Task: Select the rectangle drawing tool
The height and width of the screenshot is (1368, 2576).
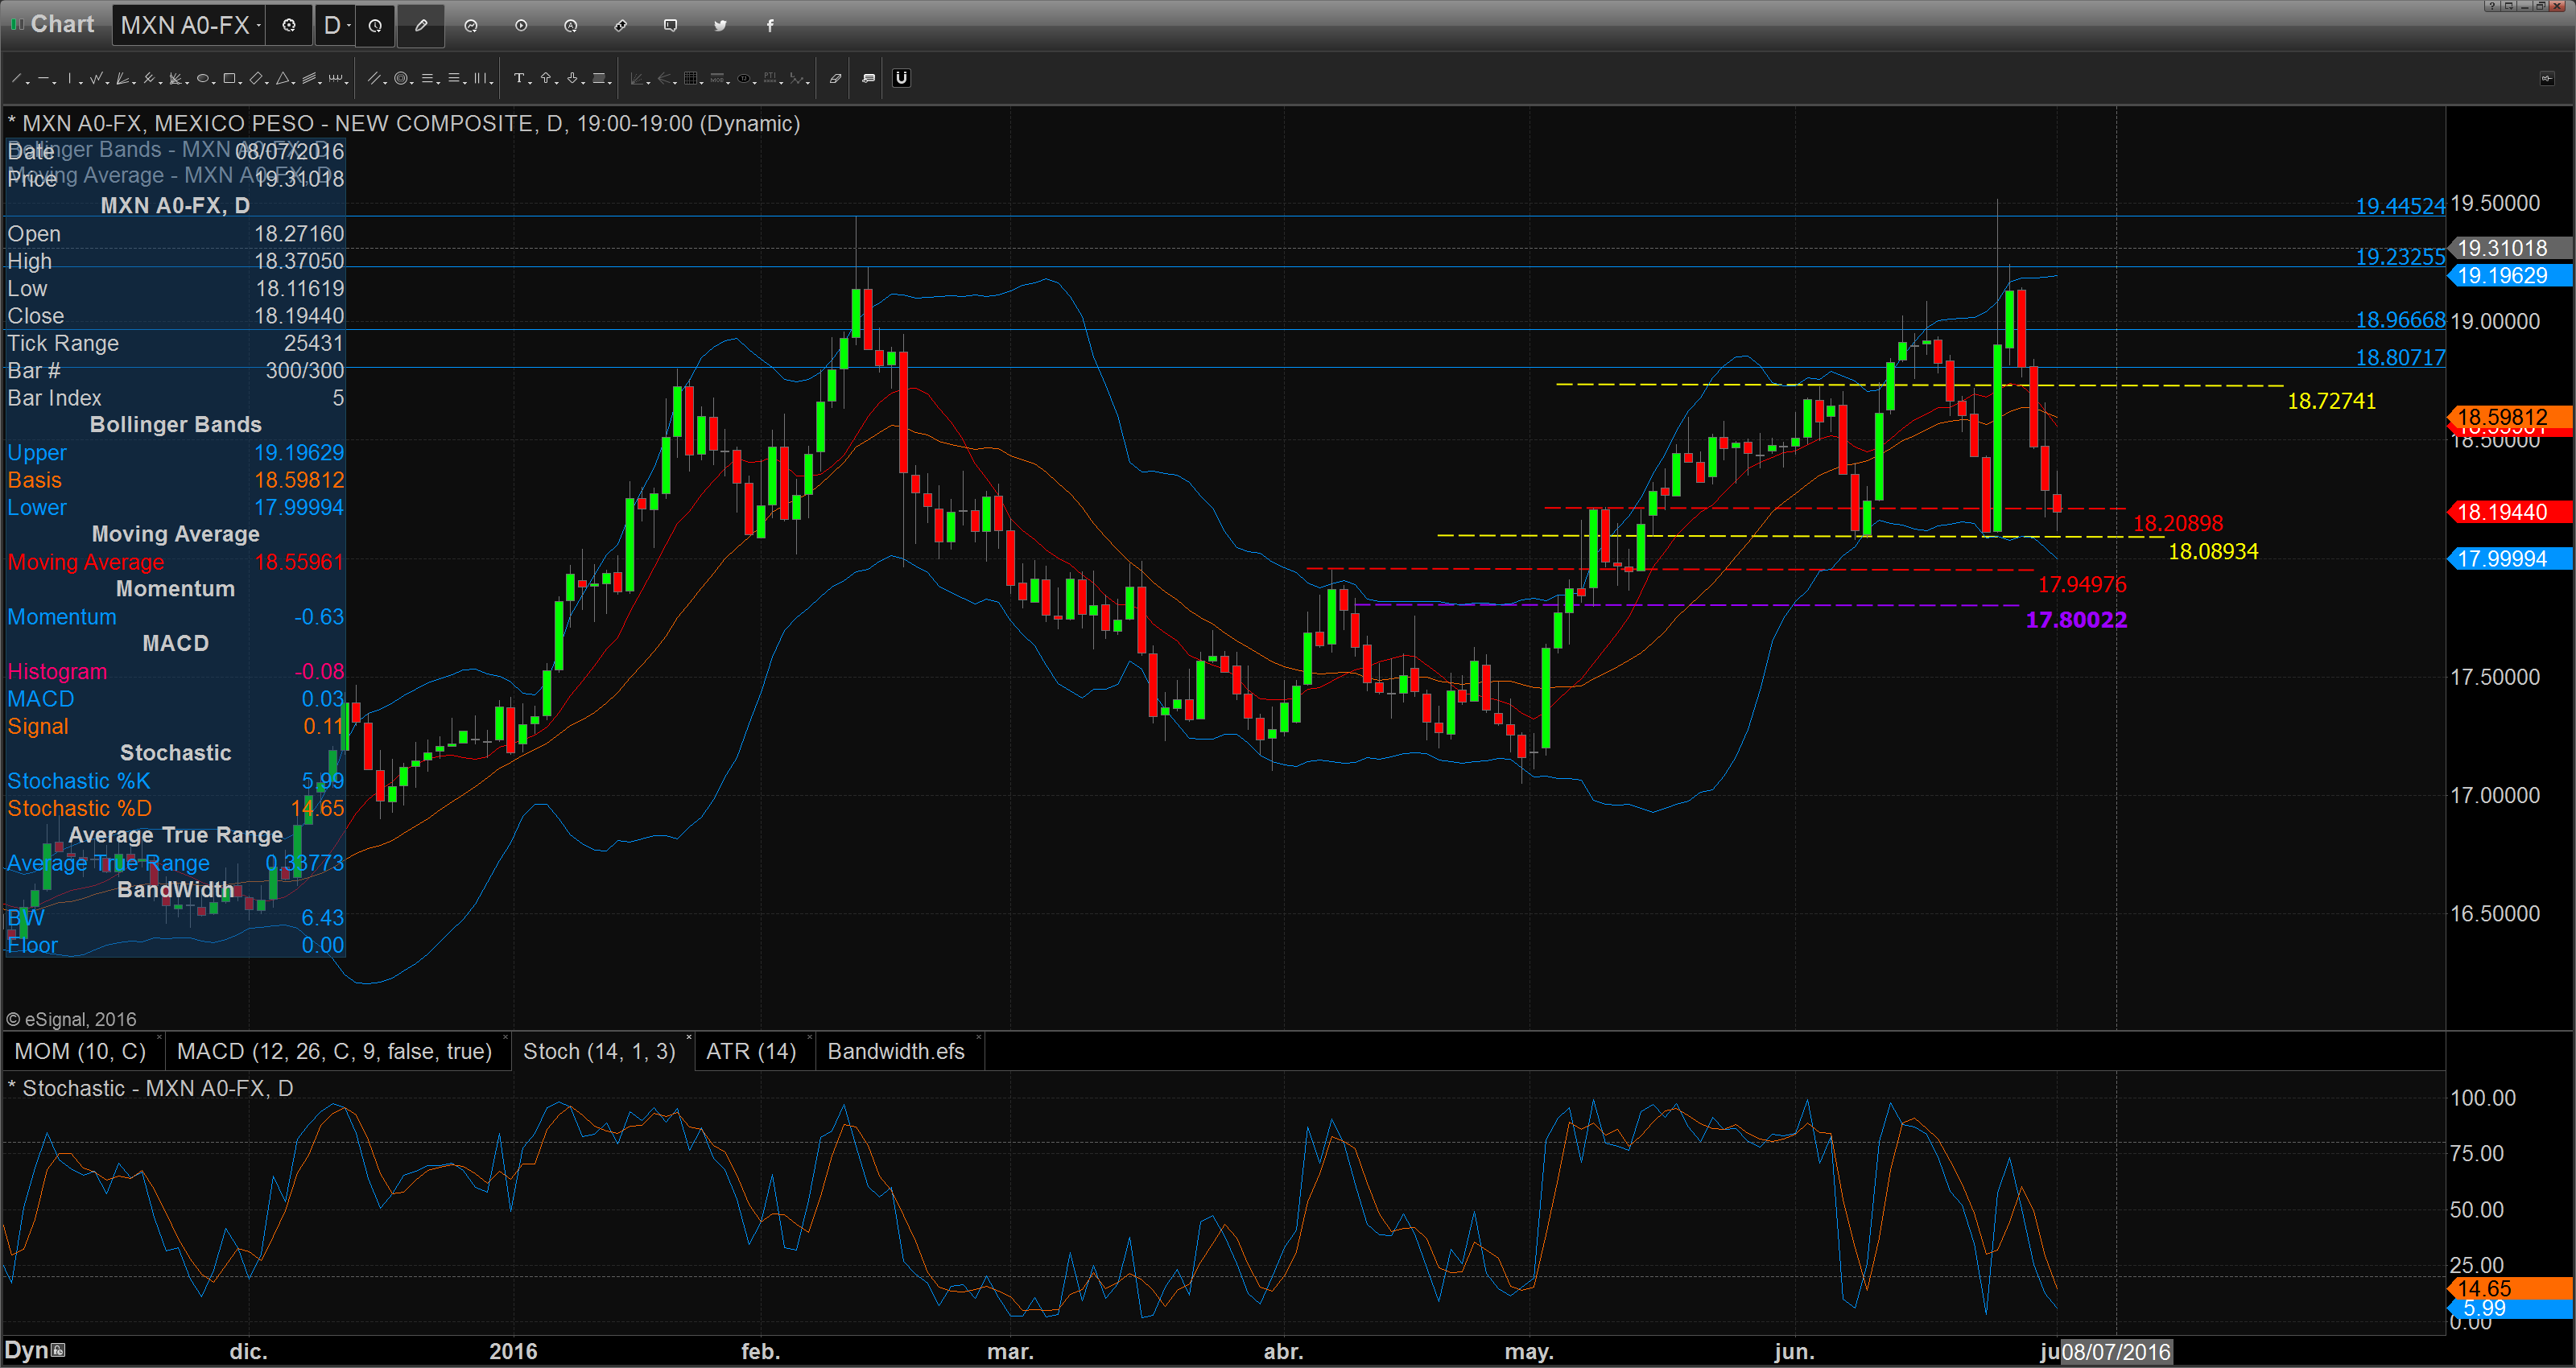Action: pos(229,78)
